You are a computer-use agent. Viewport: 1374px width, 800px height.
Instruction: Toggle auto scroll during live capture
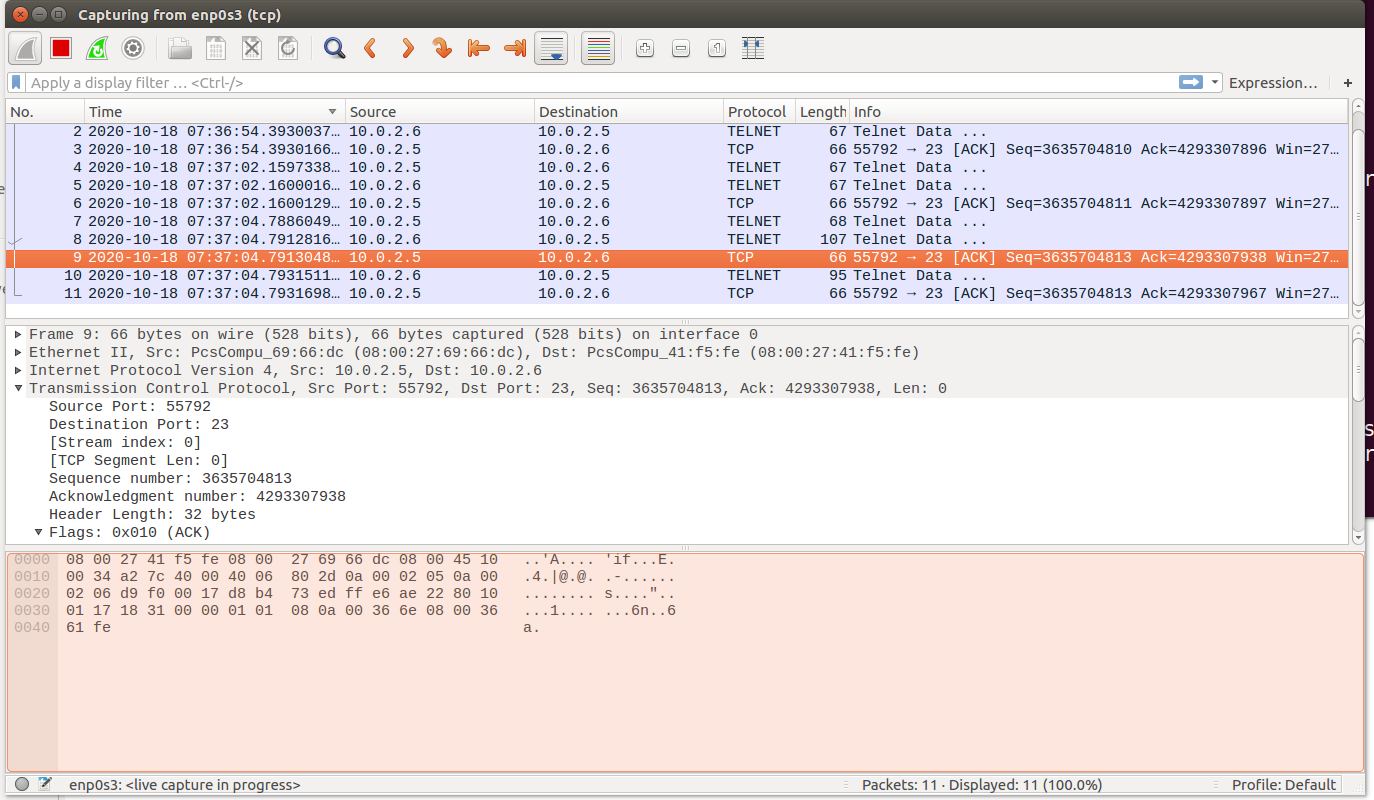(552, 48)
